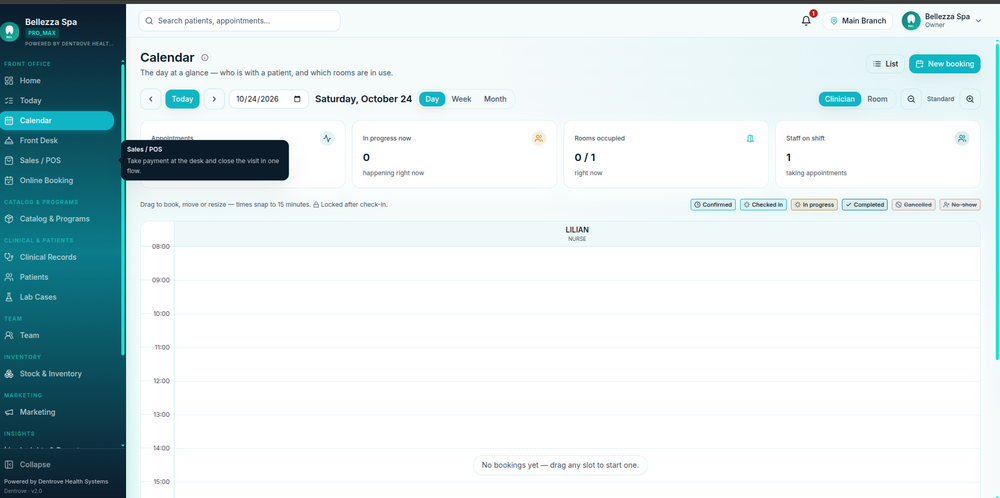Viewport: 1000px width, 498px height.
Task: Switch to Clinician grouping
Action: [840, 99]
